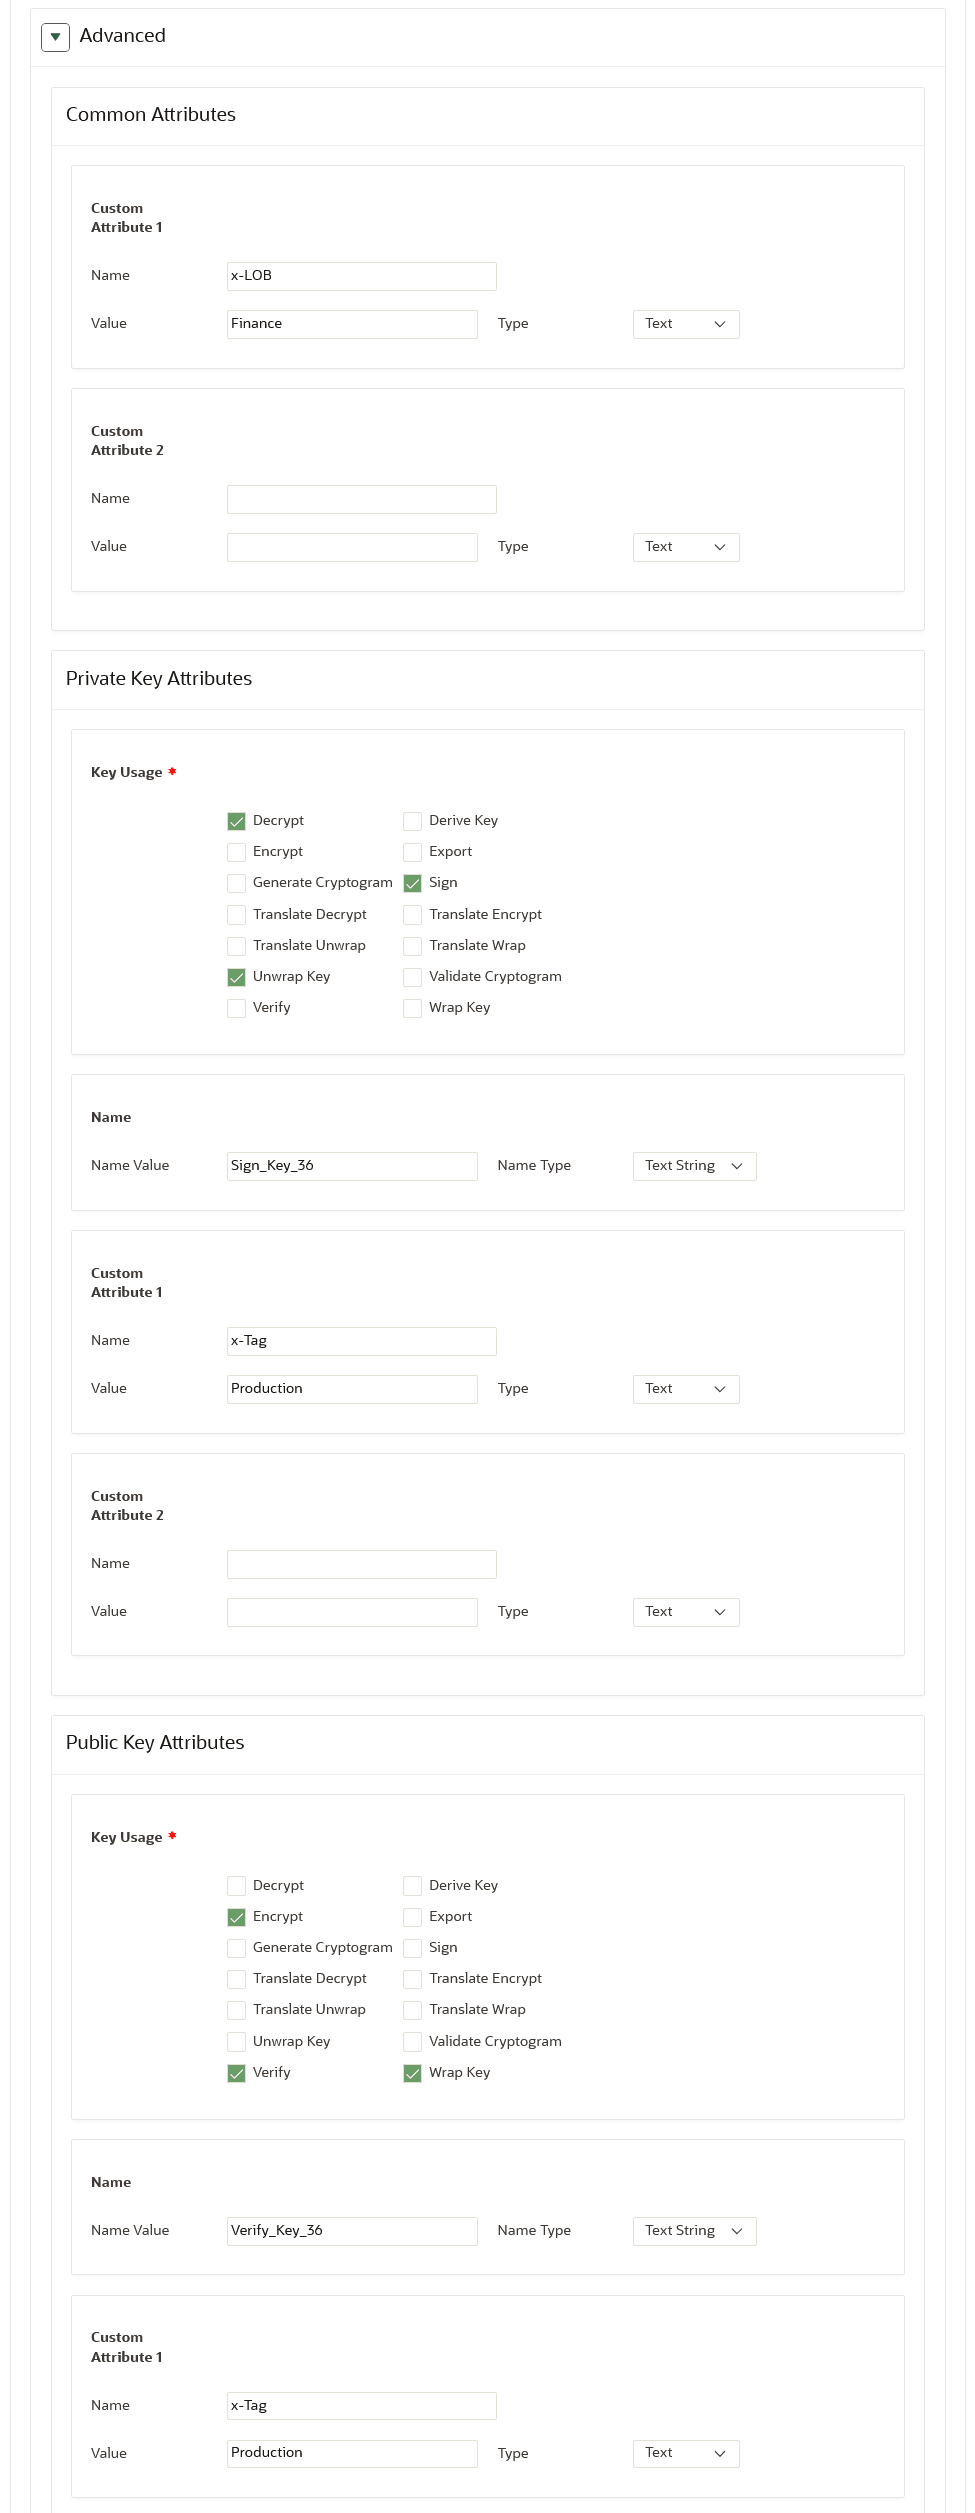
Task: Uncheck Encrypt under Public Key Usage
Action: (x=237, y=1917)
